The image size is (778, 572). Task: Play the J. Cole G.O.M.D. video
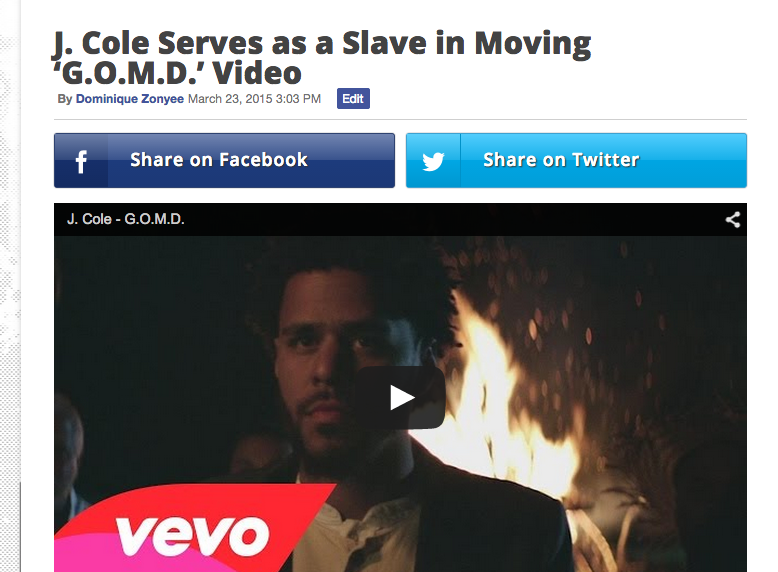click(x=400, y=397)
